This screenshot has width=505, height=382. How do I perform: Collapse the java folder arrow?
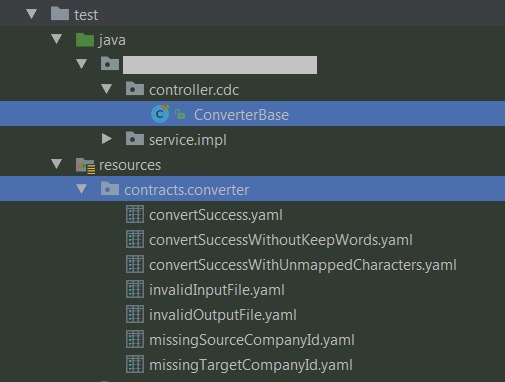(57, 39)
